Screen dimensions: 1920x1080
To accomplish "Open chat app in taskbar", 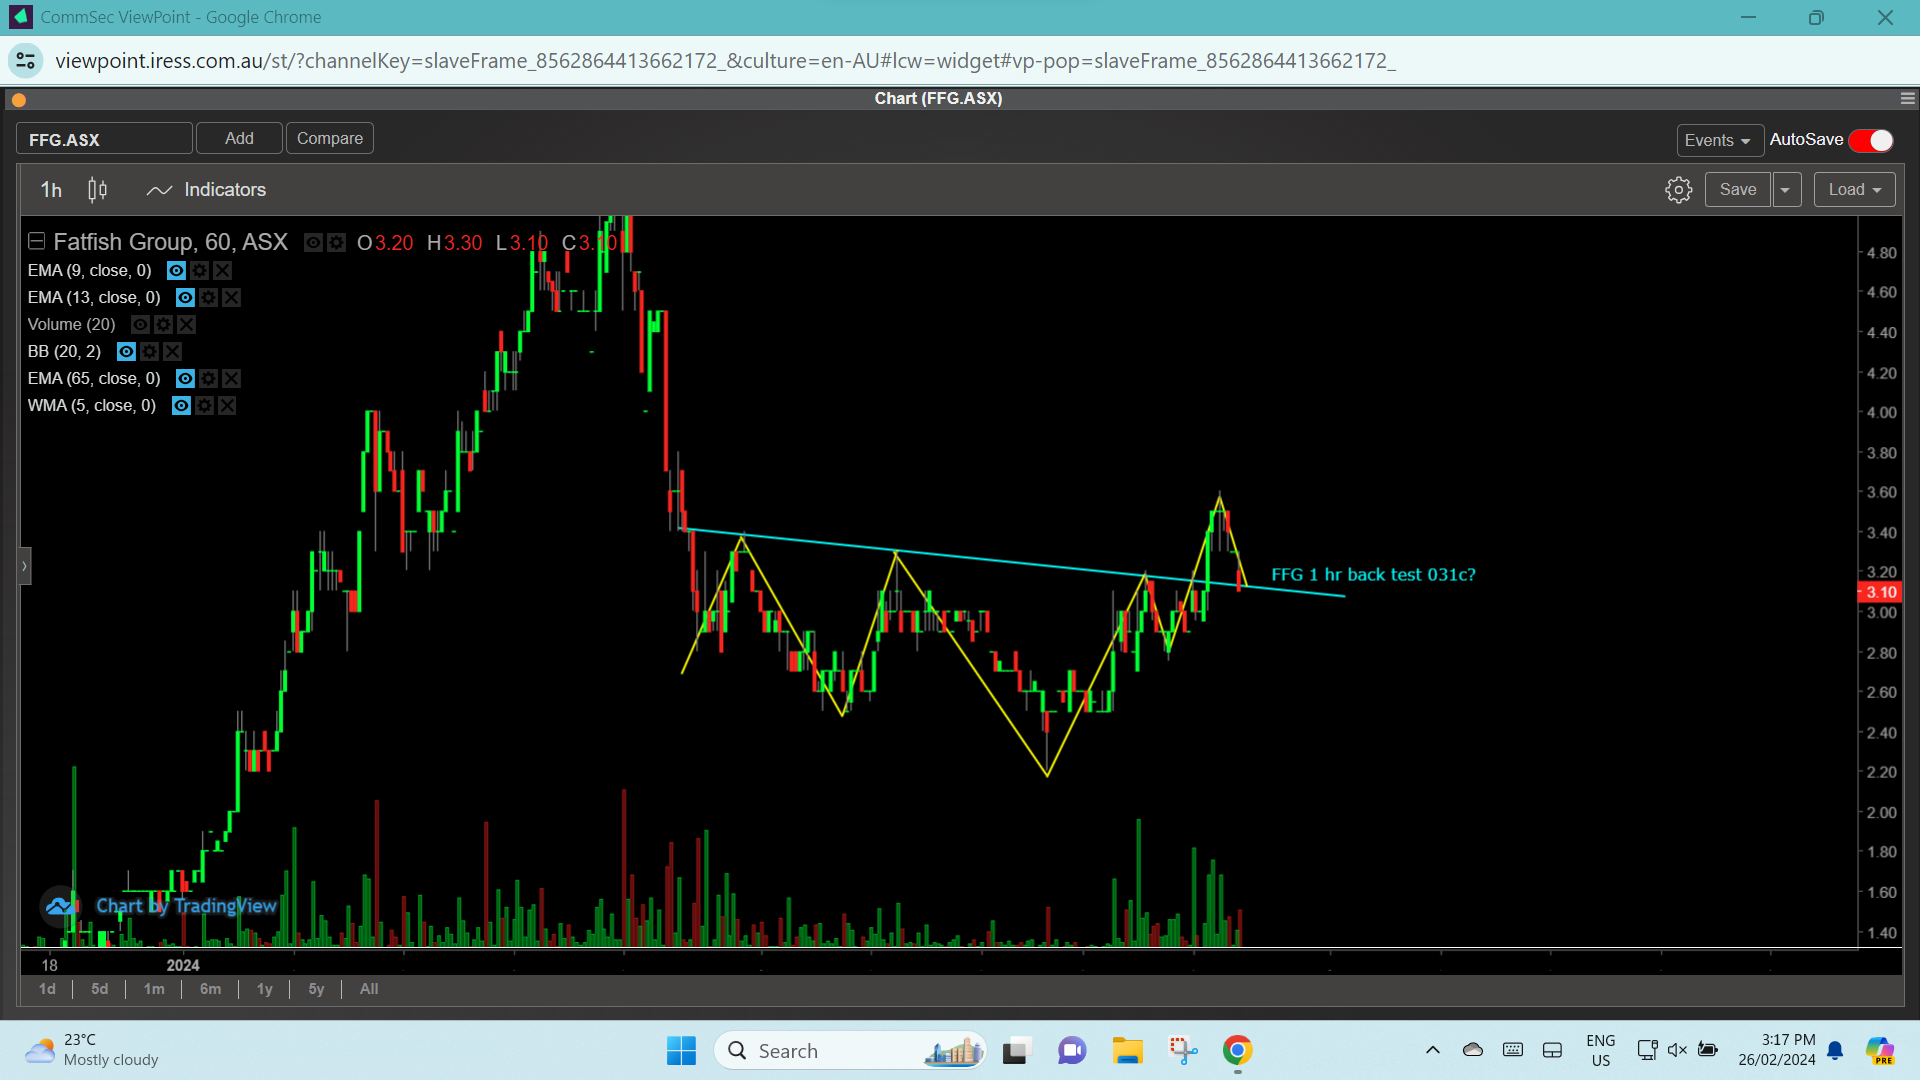I will click(1072, 1051).
